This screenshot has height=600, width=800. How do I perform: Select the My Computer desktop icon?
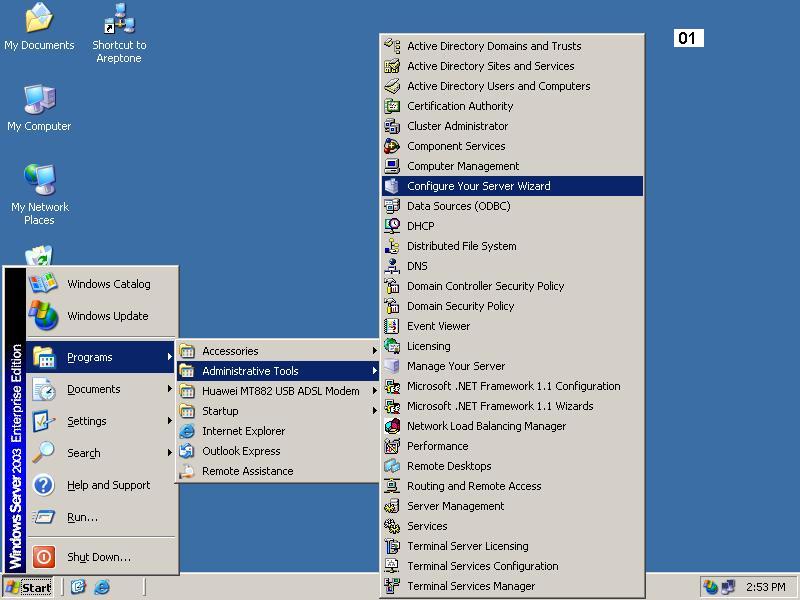[39, 108]
